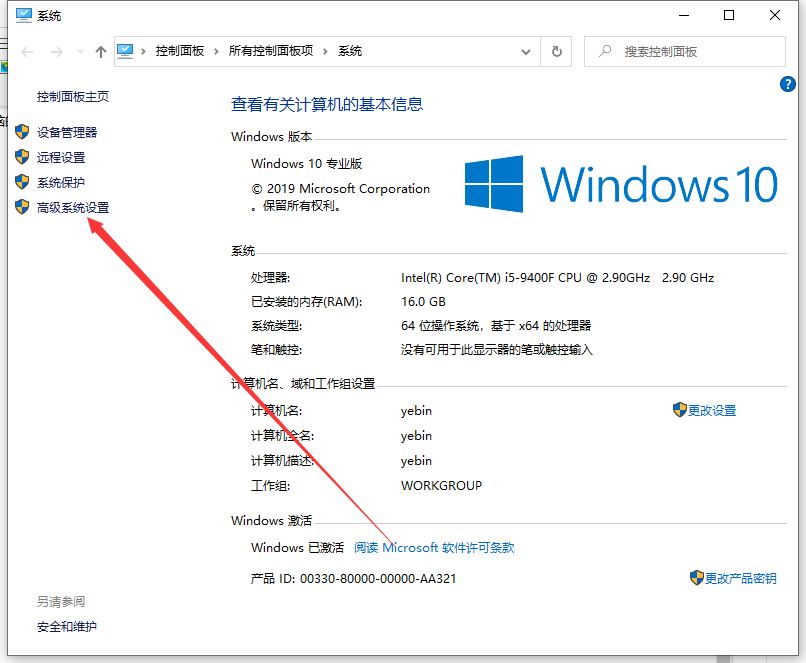This screenshot has width=806, height=663.
Task: Click the shield icon beside 更改产品密钥
Action: click(x=696, y=577)
